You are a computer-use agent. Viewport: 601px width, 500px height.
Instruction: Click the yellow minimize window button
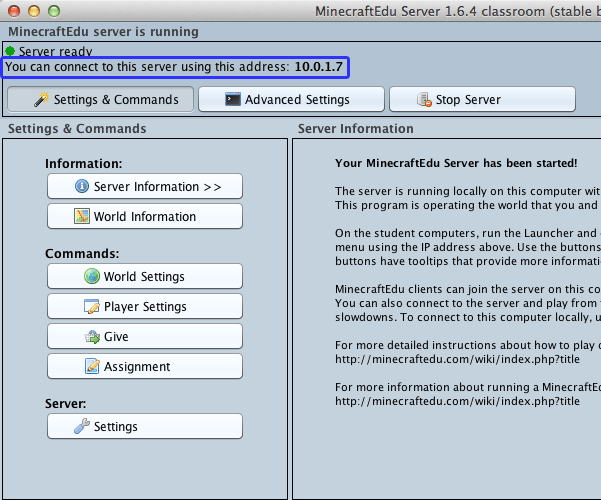34,11
